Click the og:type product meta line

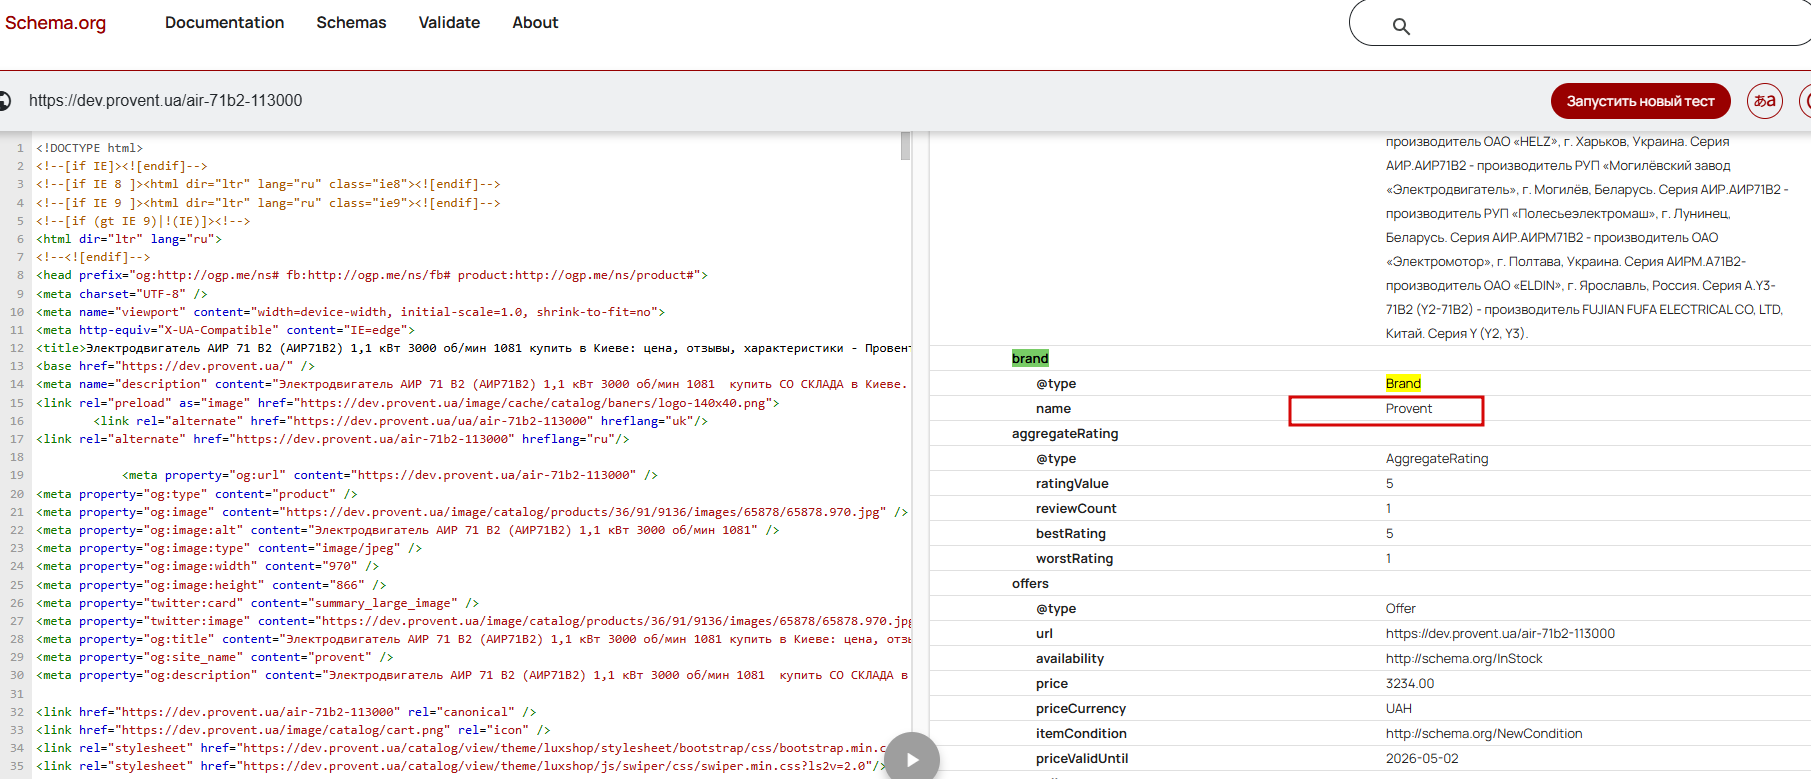coord(197,494)
